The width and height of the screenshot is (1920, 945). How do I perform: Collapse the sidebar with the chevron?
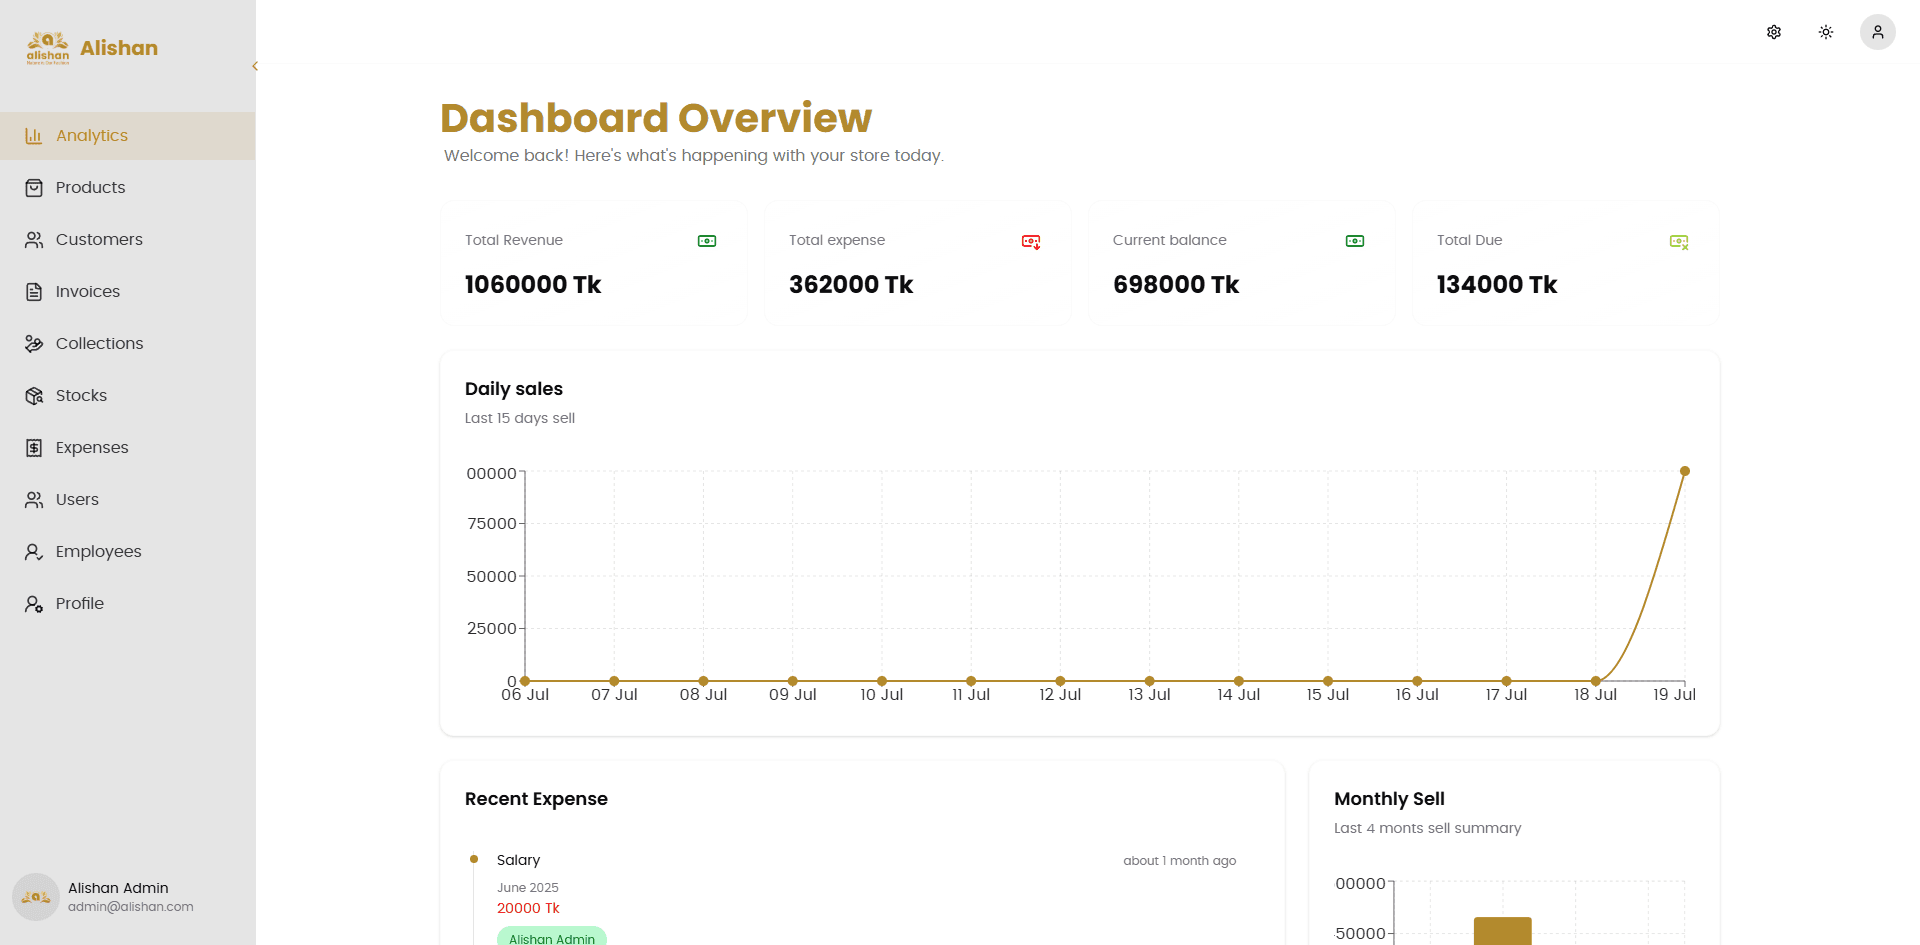pyautogui.click(x=255, y=66)
